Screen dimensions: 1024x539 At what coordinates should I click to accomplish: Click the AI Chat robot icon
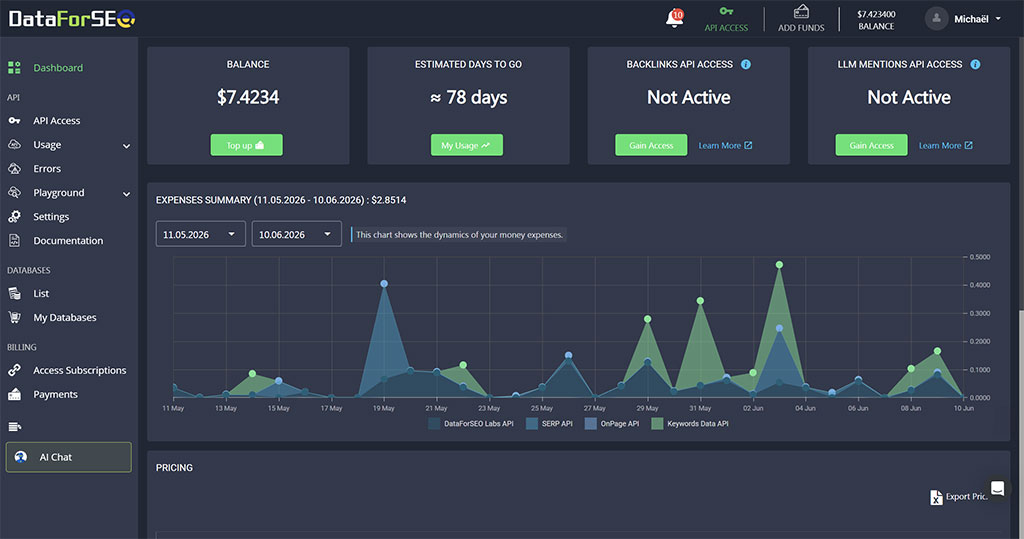pos(21,457)
